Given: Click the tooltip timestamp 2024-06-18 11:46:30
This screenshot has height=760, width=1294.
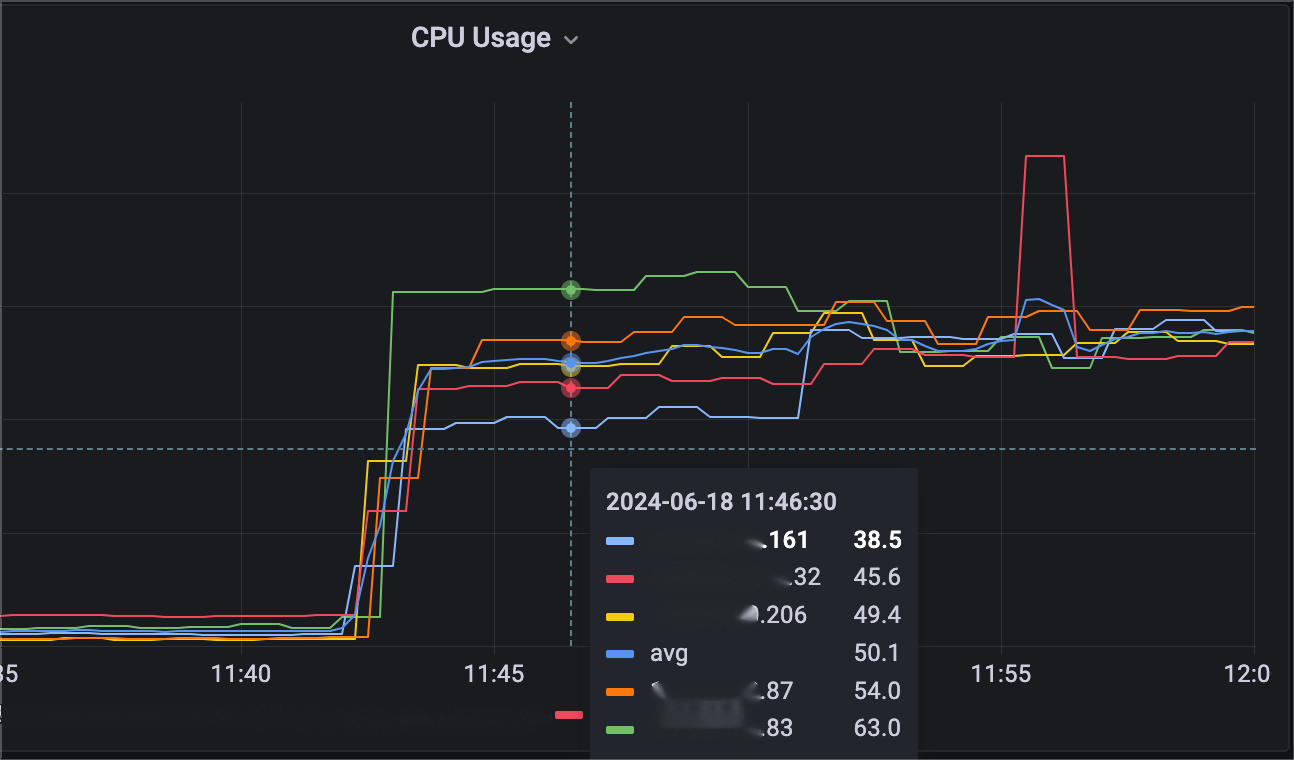Looking at the screenshot, I should 721,501.
